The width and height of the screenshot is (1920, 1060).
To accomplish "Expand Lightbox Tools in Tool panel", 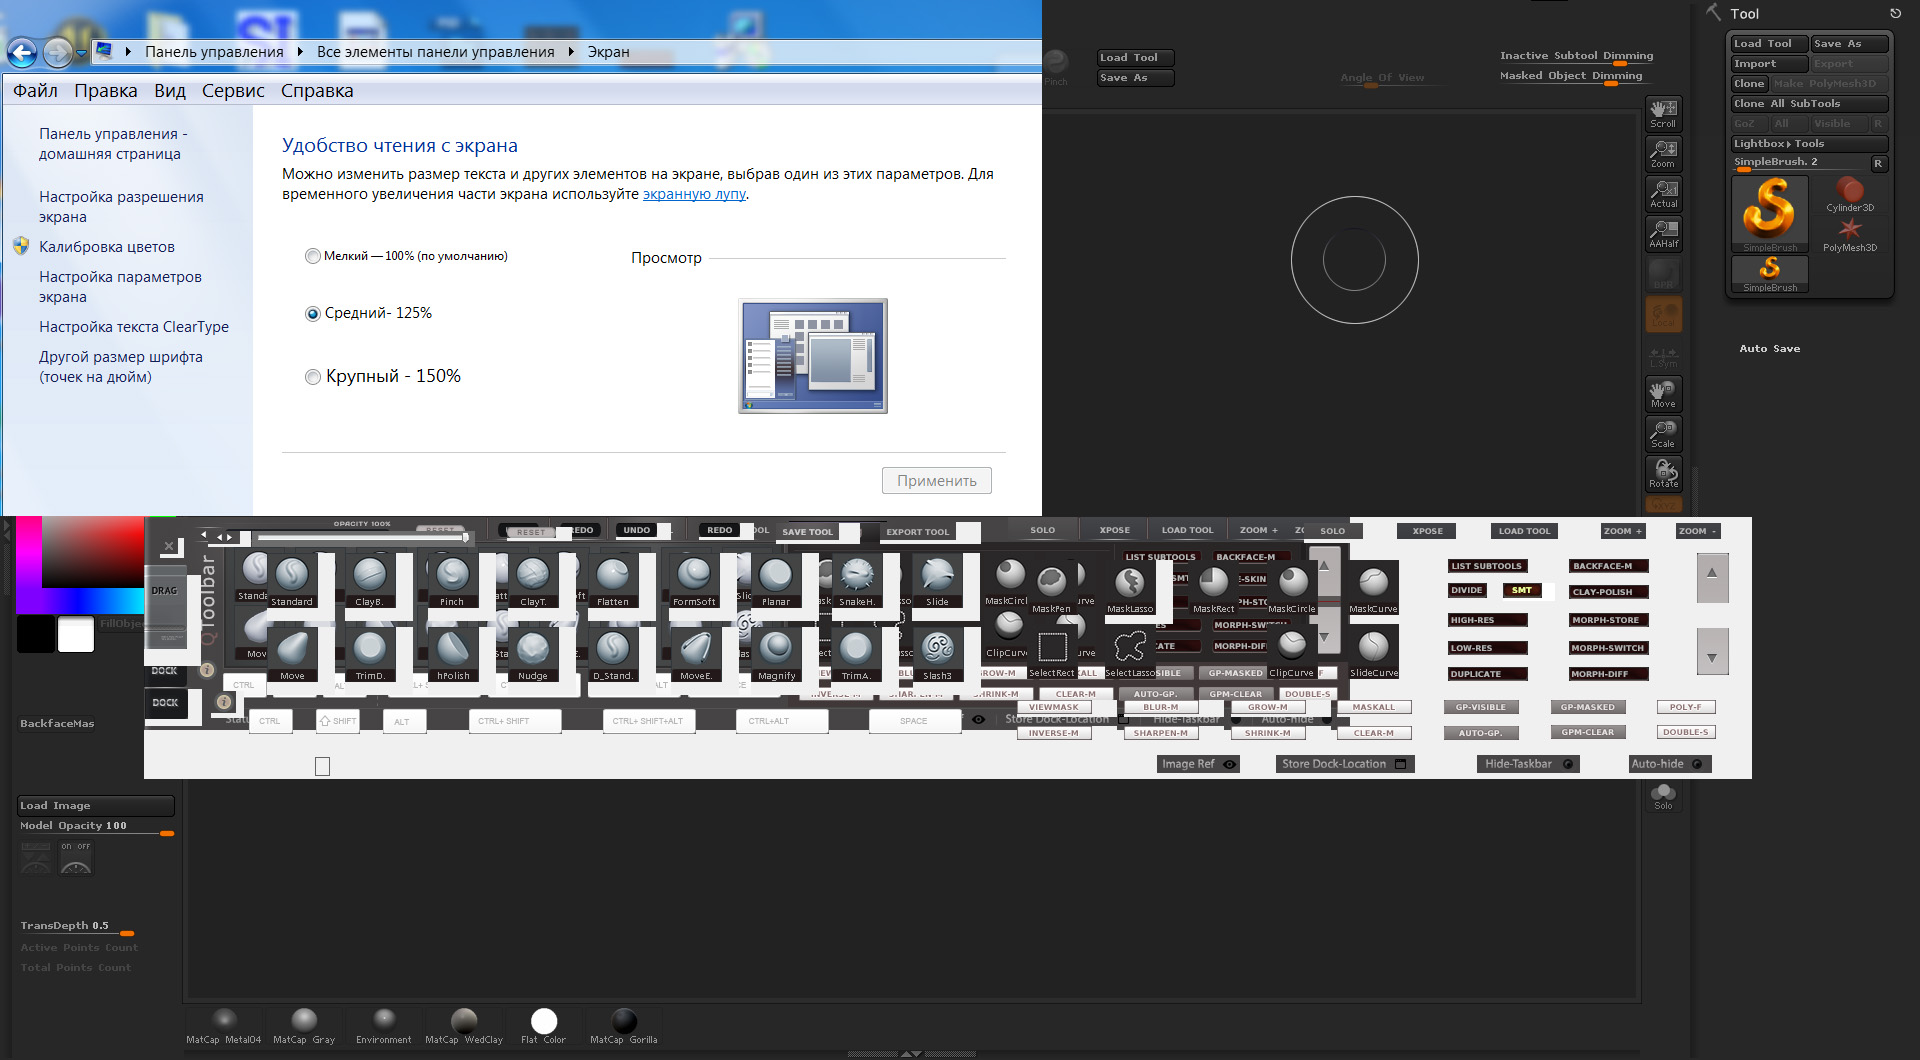I will (x=1778, y=144).
